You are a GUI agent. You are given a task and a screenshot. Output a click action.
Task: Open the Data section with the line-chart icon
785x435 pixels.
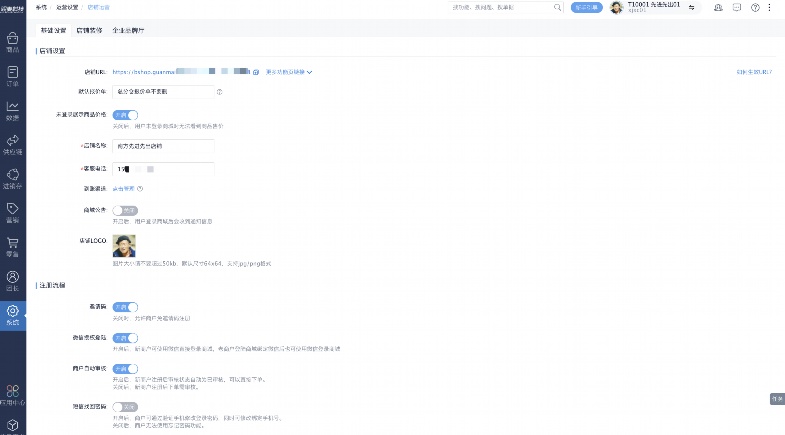13,110
